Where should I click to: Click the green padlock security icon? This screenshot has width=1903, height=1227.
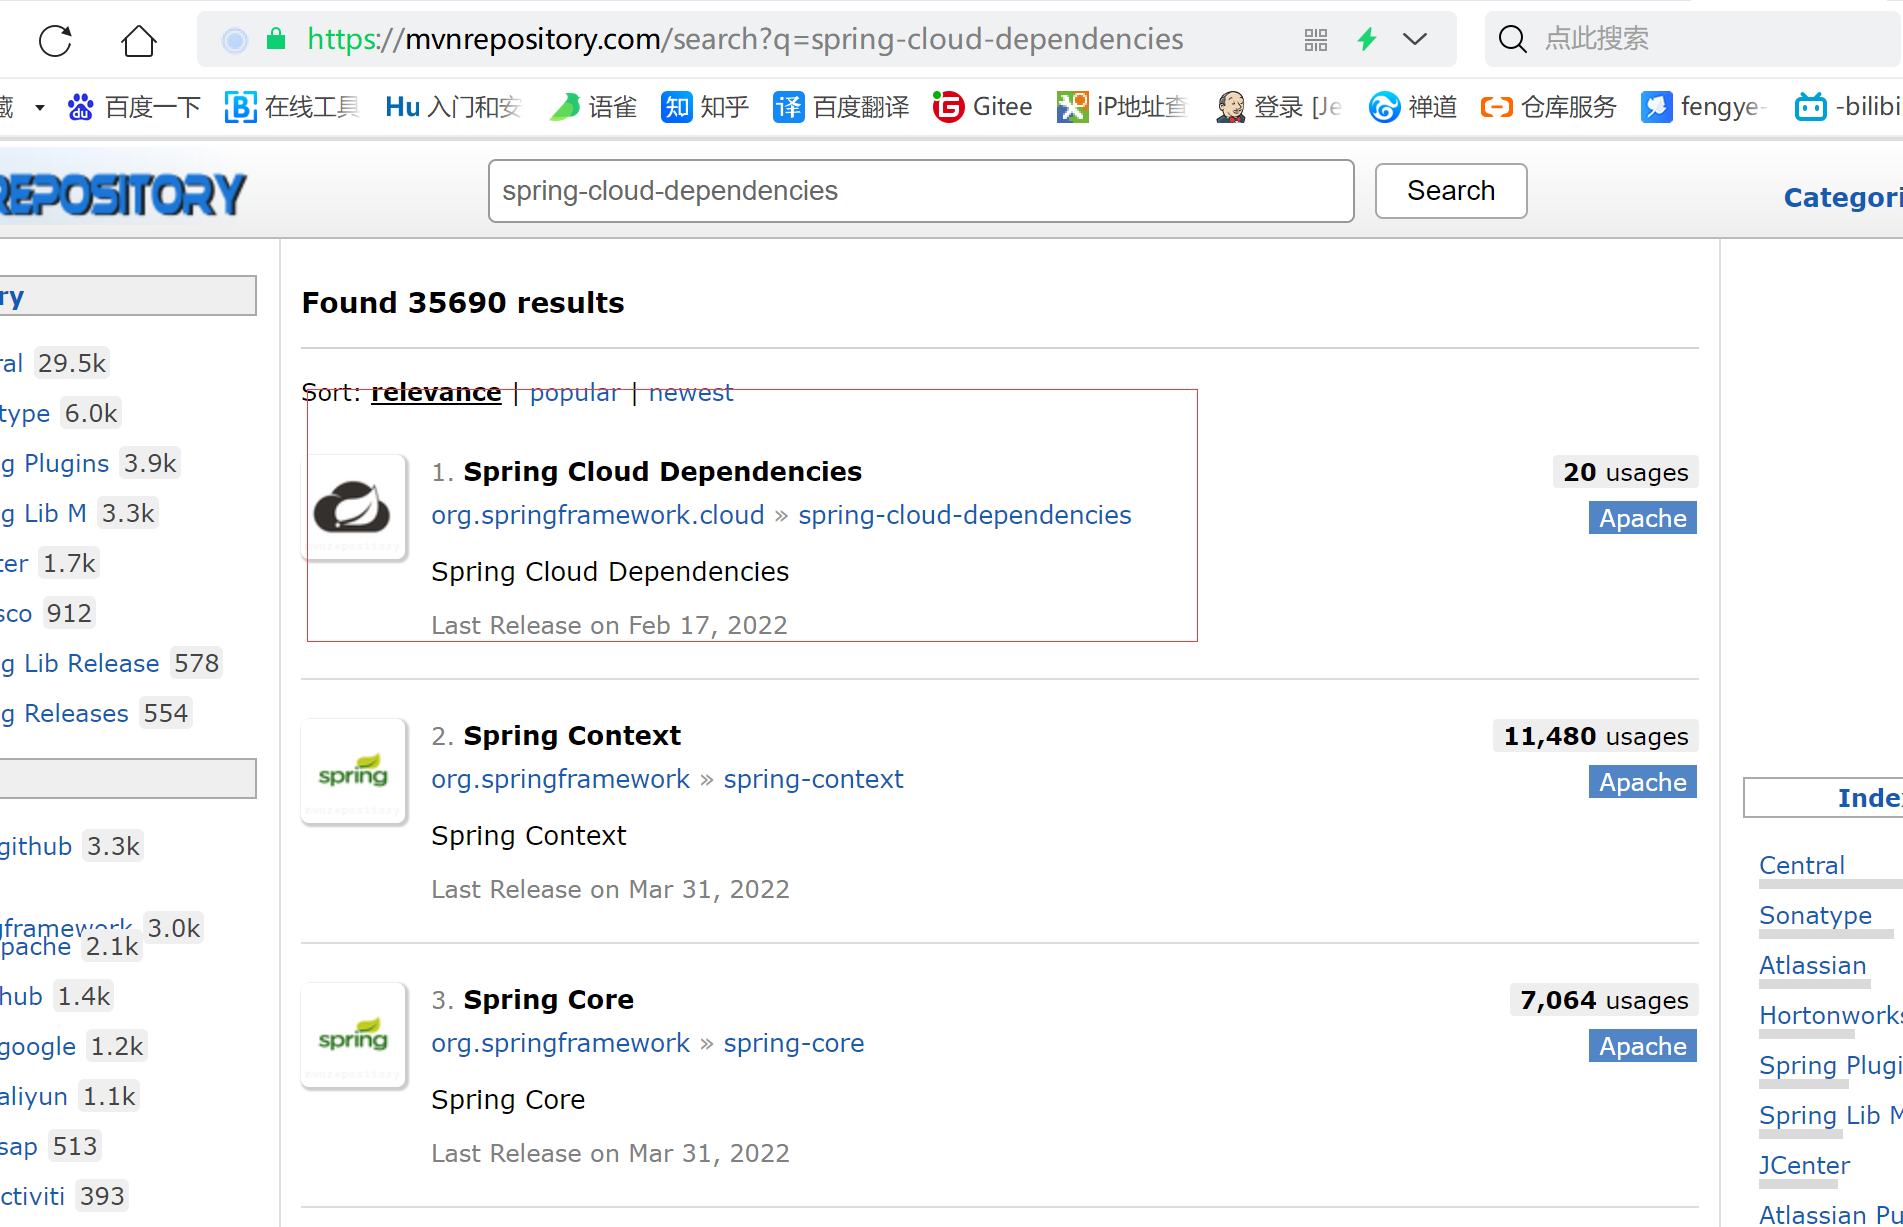tap(276, 39)
